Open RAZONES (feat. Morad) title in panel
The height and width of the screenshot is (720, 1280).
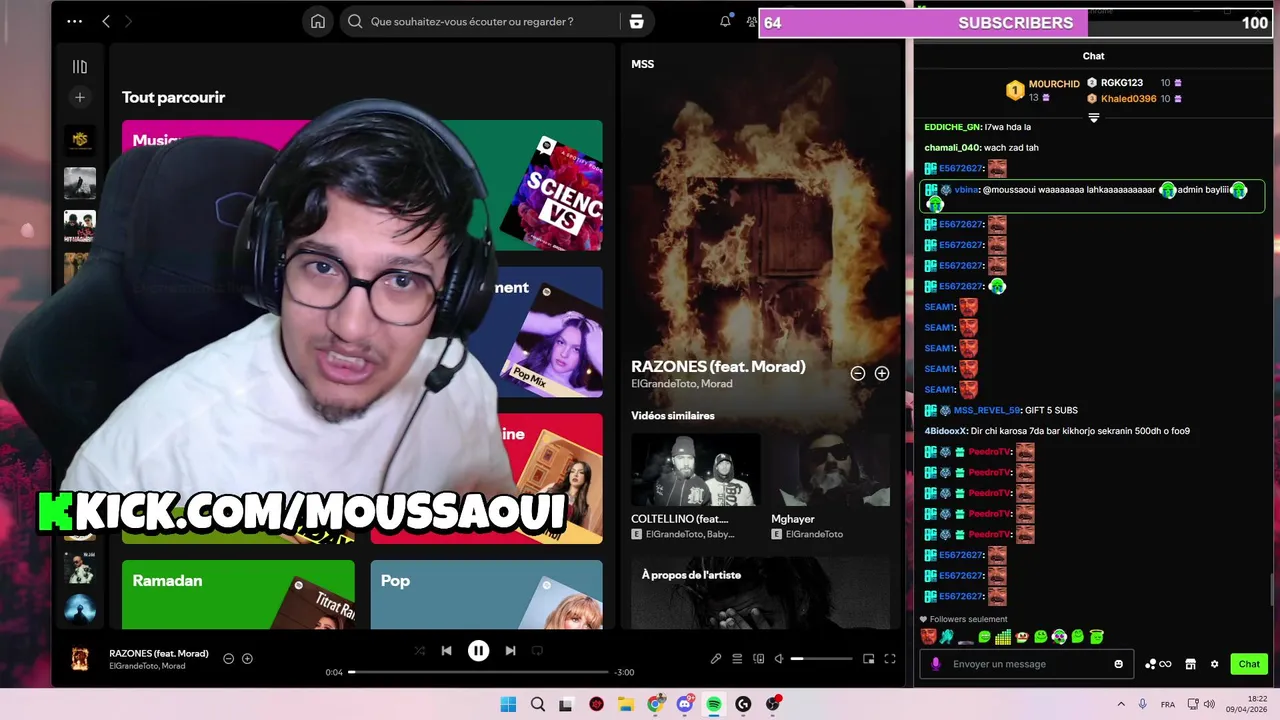718,366
